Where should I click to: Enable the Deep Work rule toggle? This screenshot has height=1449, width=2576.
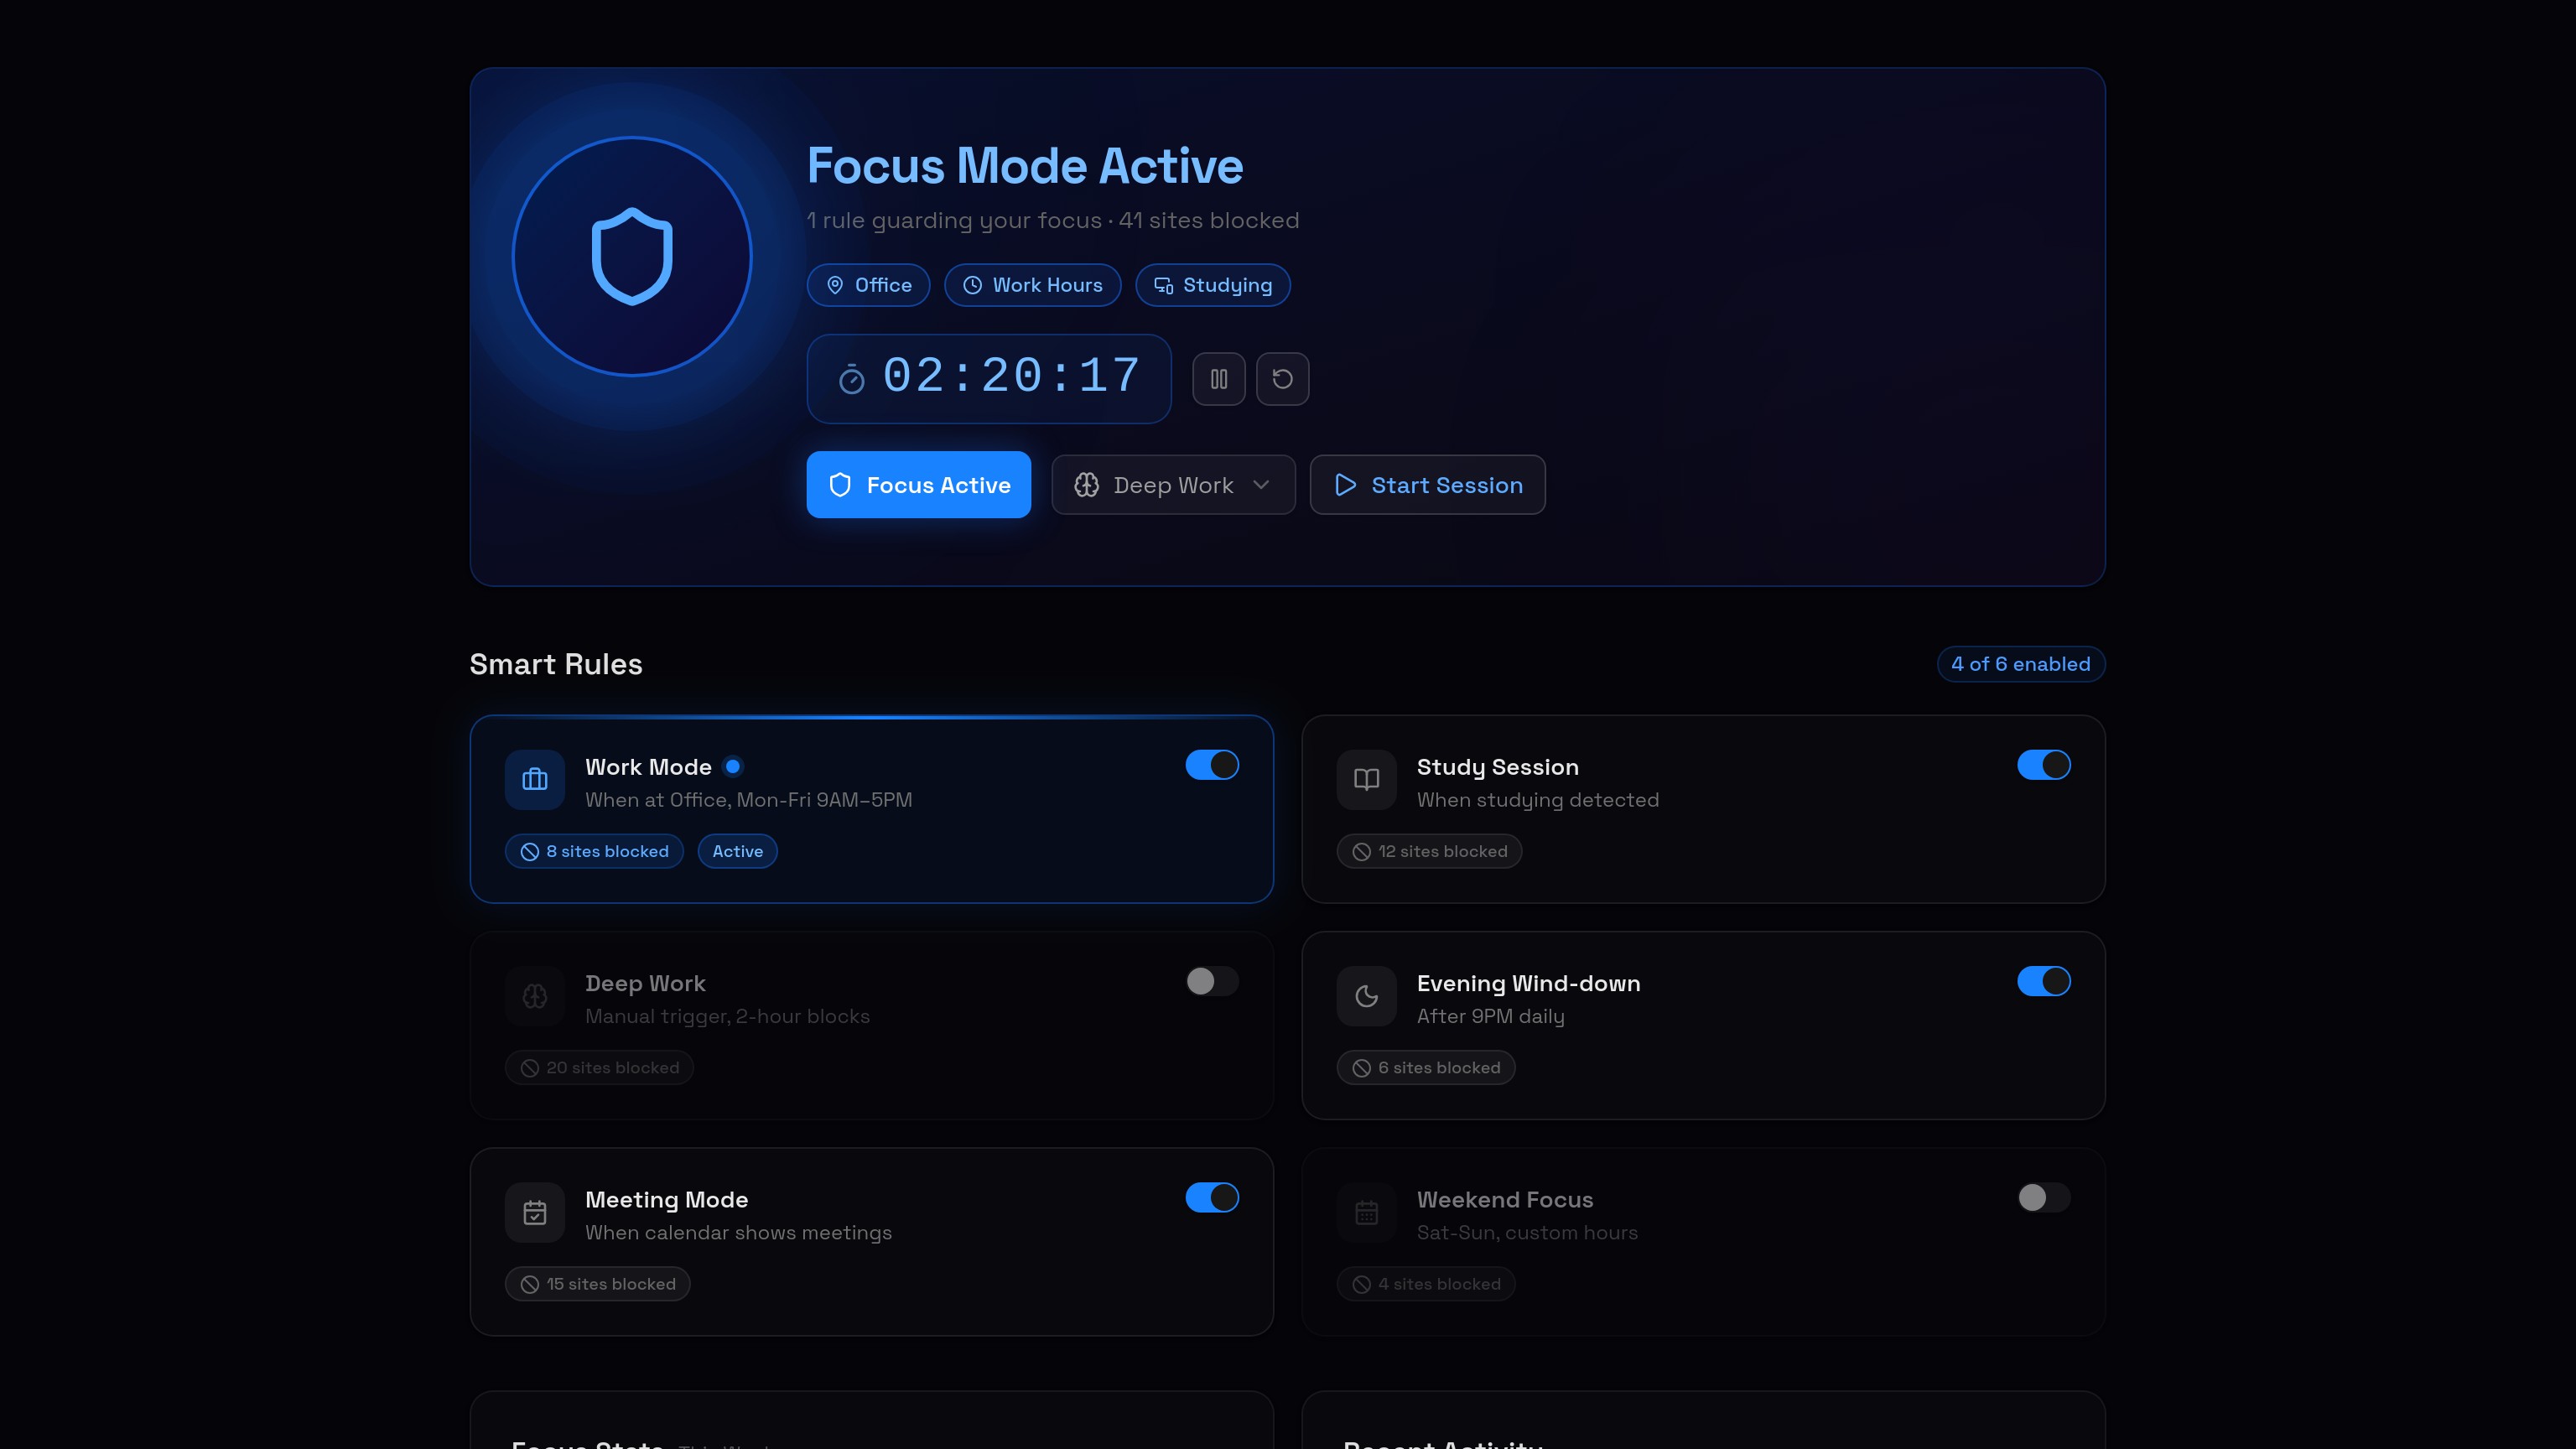point(1212,981)
